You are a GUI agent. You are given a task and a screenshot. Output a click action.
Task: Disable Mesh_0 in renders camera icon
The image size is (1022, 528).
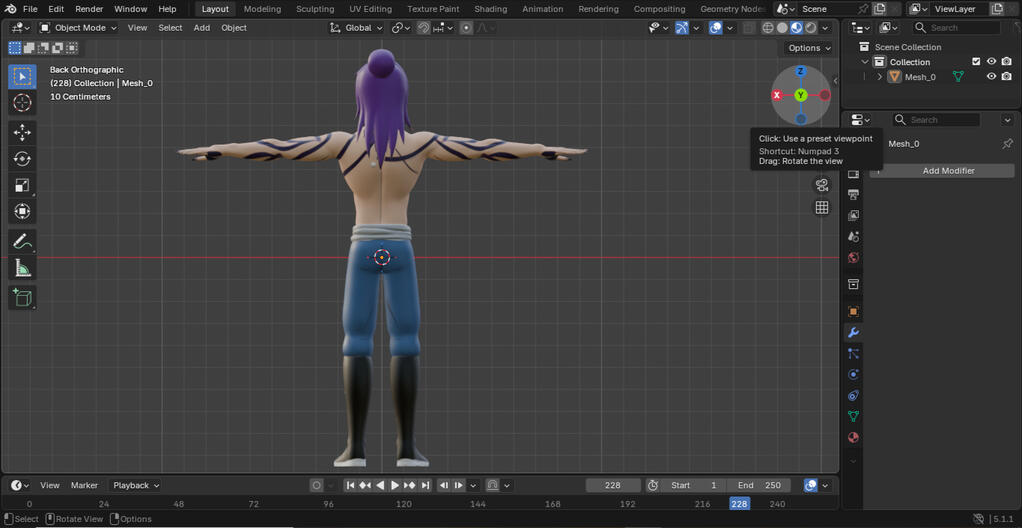coord(1006,76)
